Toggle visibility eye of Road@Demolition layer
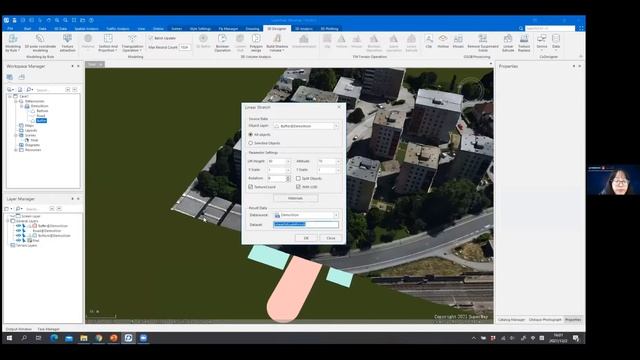The width and height of the screenshot is (640, 360). 18,231
